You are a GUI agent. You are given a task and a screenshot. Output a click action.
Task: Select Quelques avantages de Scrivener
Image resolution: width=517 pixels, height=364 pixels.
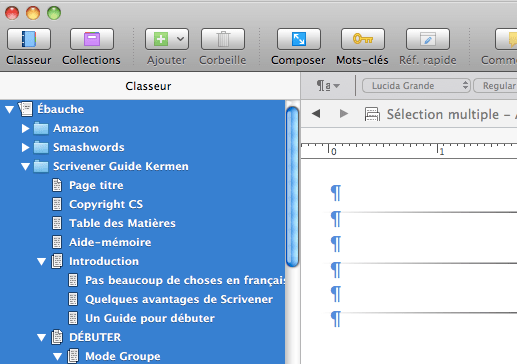[179, 299]
